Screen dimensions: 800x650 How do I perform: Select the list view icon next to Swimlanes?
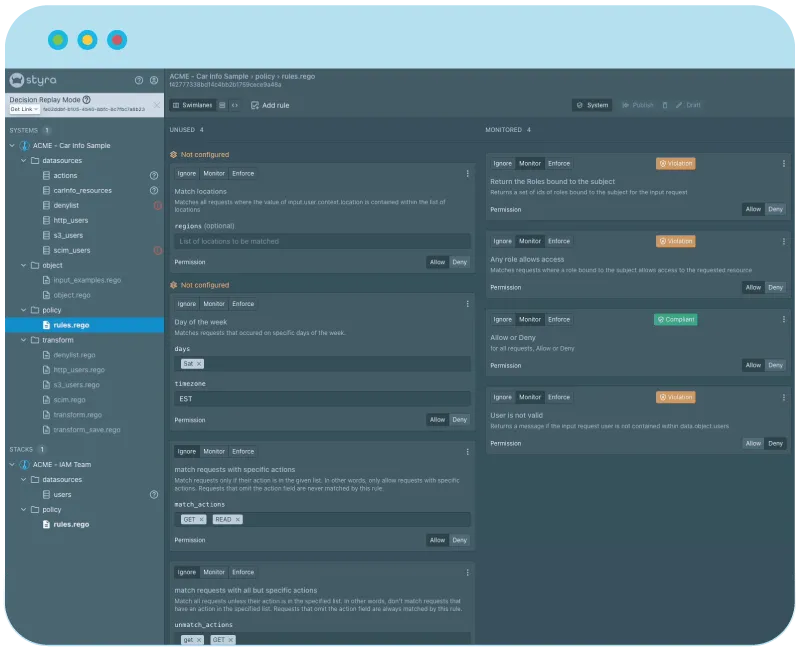tap(221, 105)
